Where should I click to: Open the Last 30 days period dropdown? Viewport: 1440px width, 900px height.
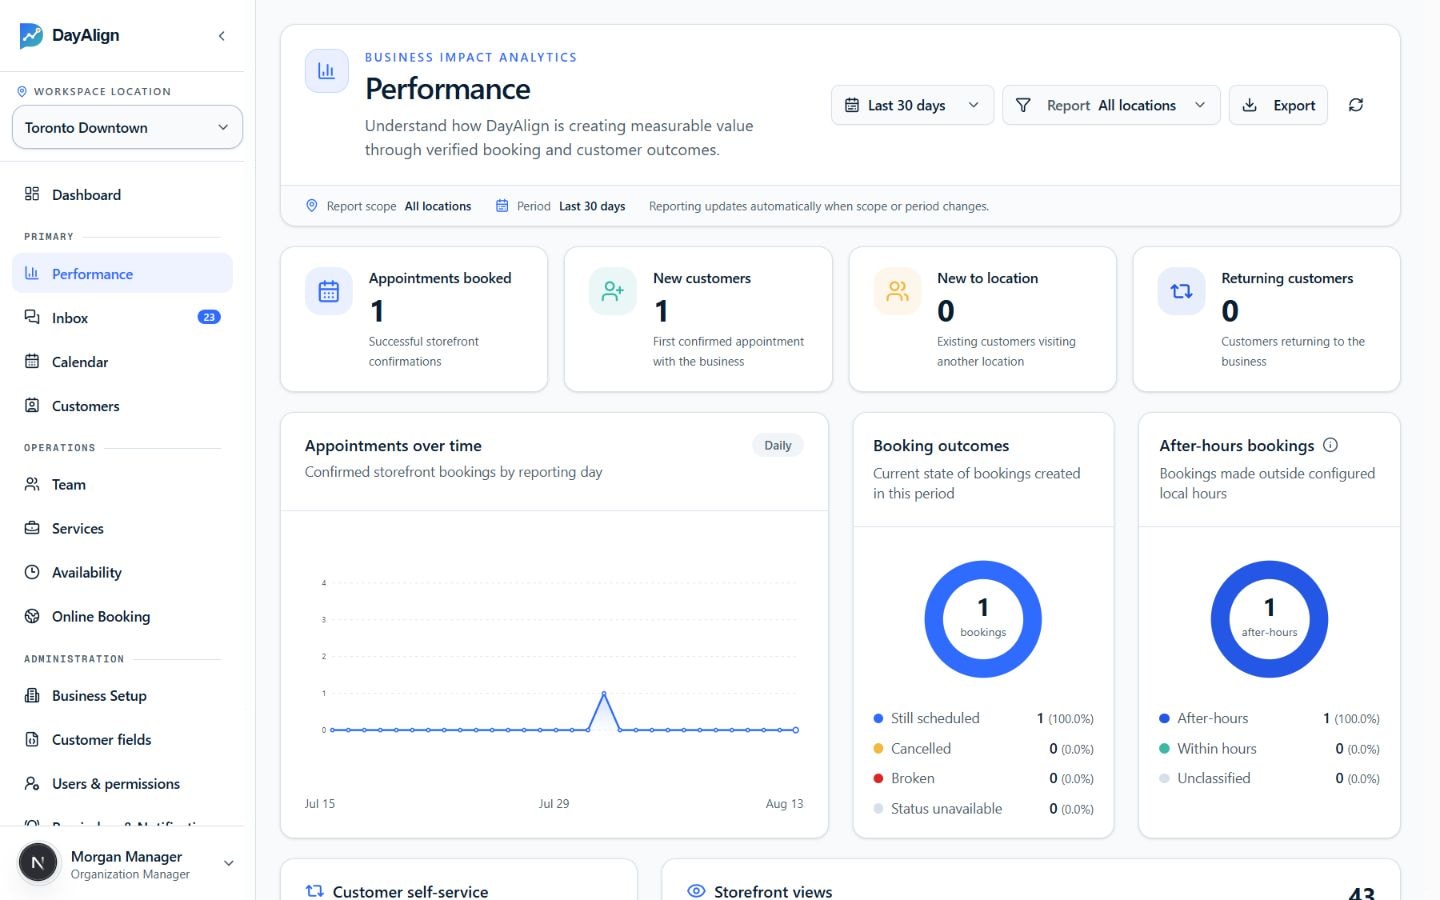click(x=912, y=105)
